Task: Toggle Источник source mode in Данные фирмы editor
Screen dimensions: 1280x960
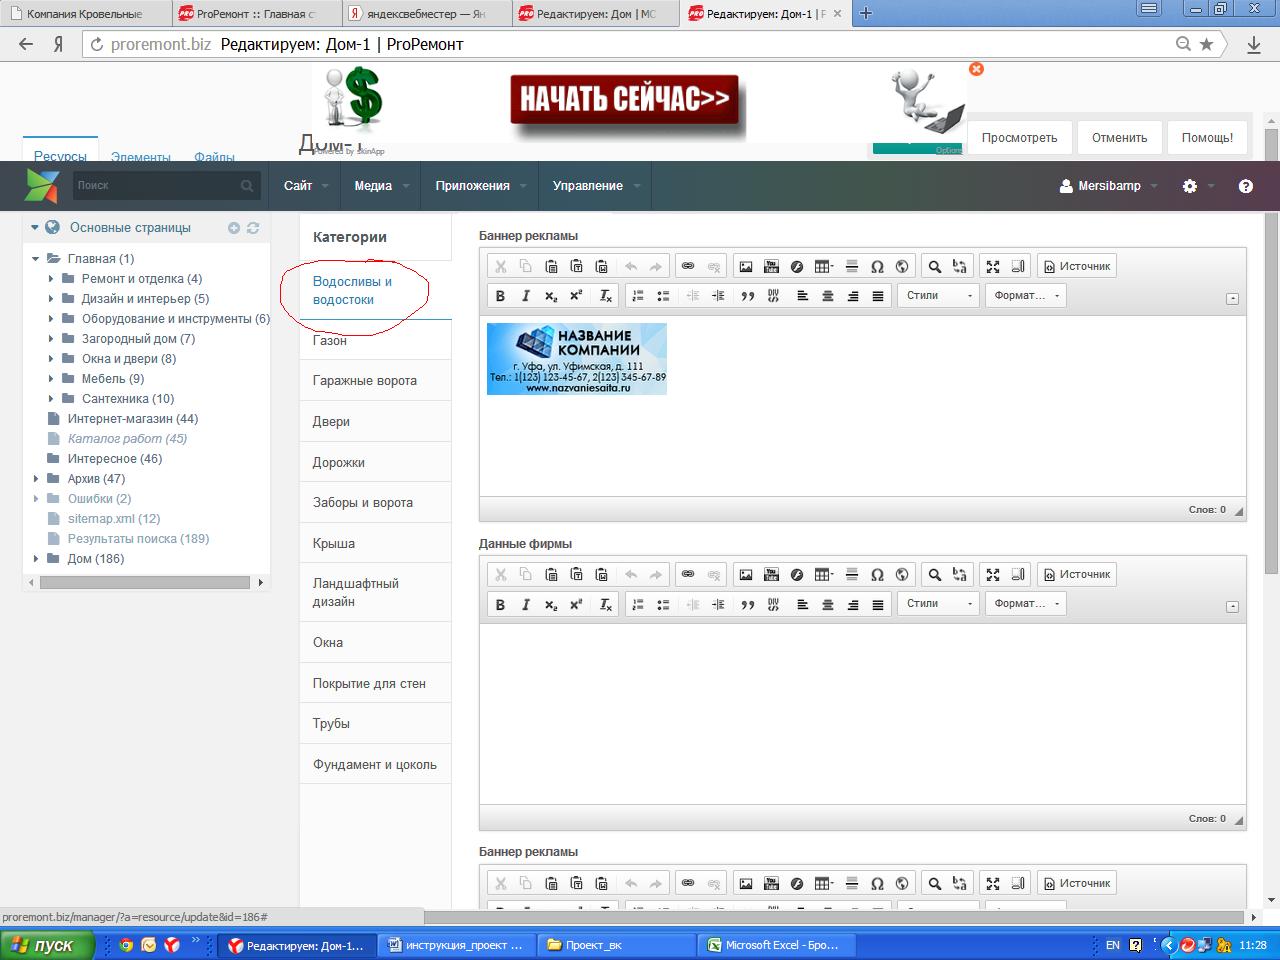Action: tap(1077, 574)
